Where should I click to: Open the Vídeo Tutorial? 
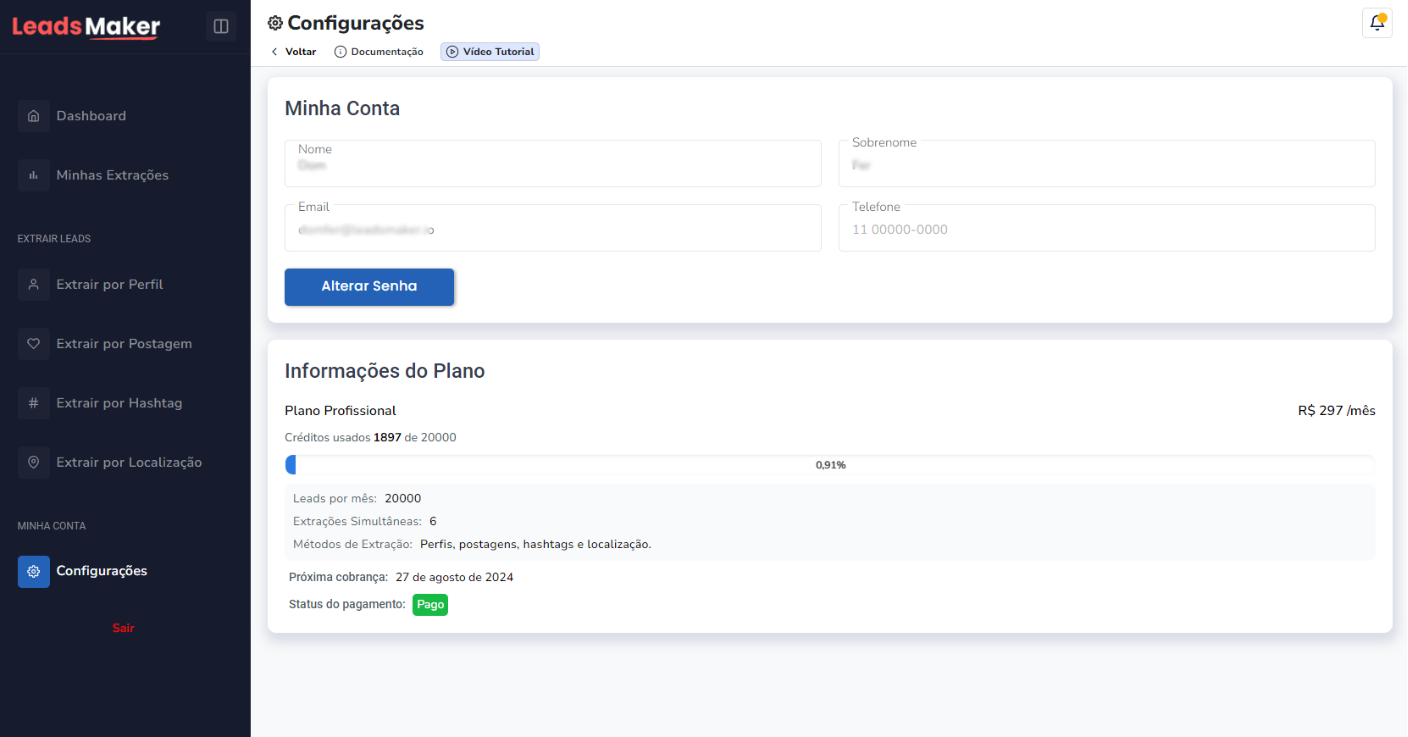click(x=489, y=50)
